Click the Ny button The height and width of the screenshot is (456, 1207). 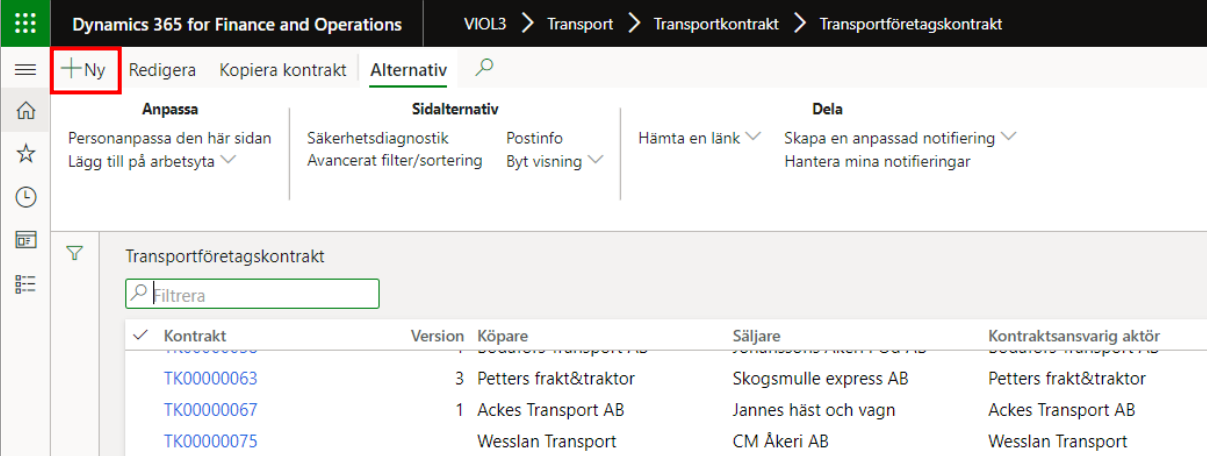(x=85, y=71)
